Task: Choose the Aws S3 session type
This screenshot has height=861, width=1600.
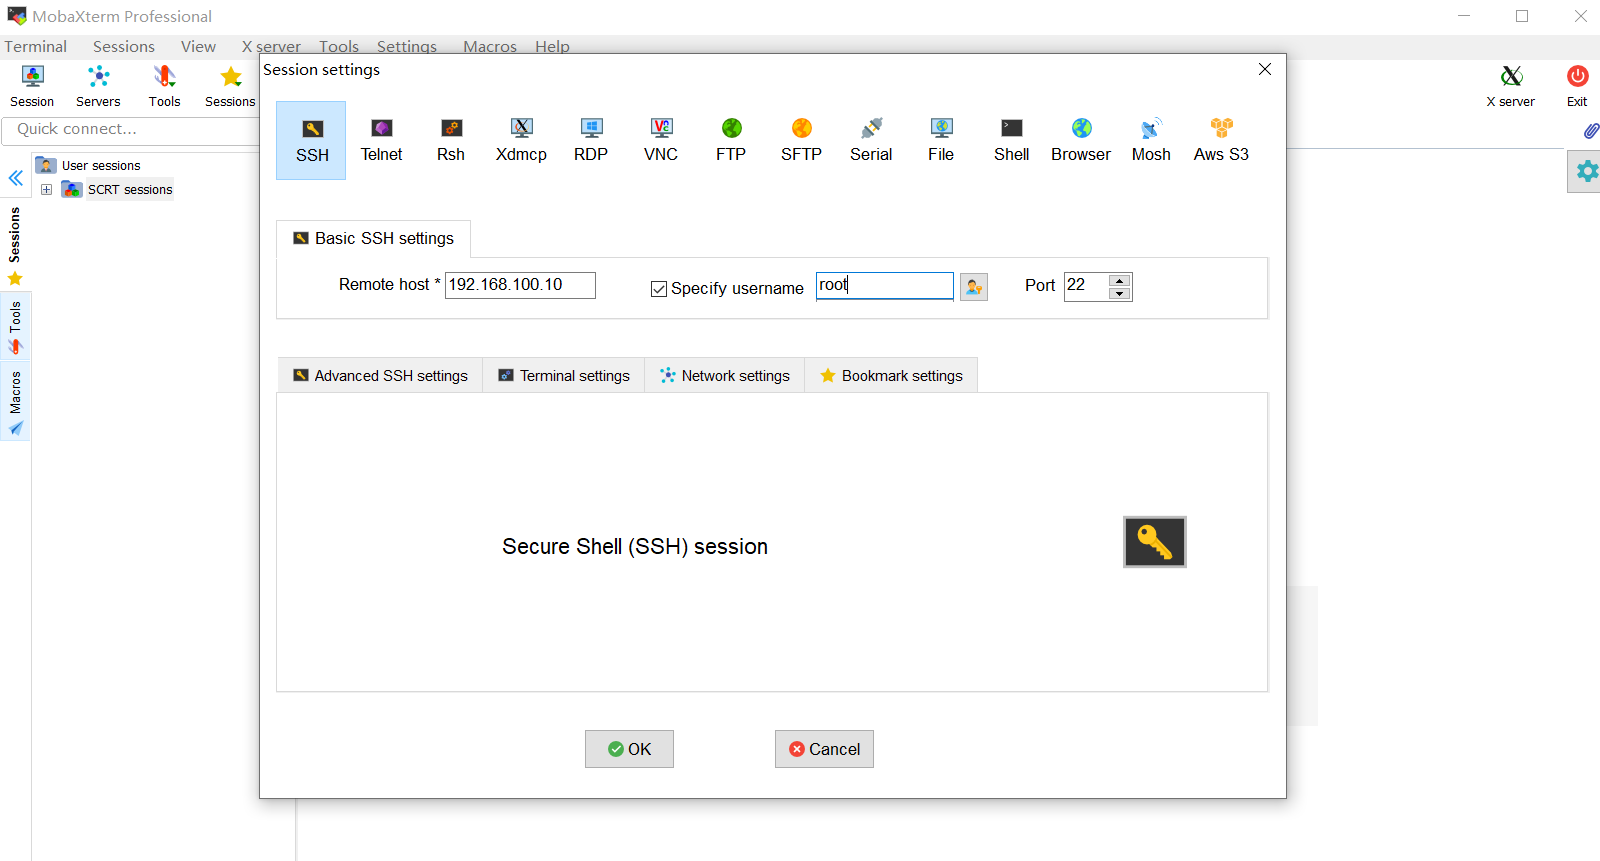Action: coord(1221,141)
